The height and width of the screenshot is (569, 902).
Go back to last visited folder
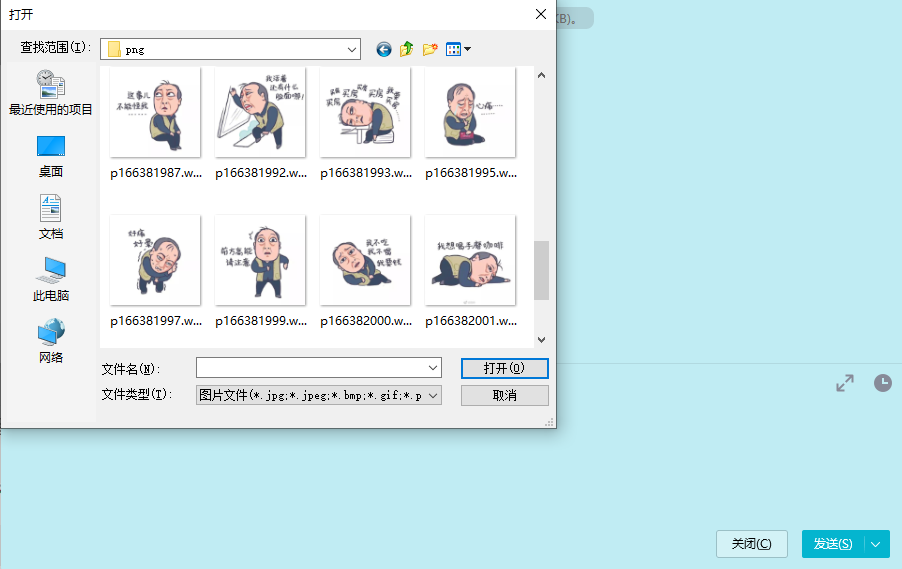click(384, 49)
